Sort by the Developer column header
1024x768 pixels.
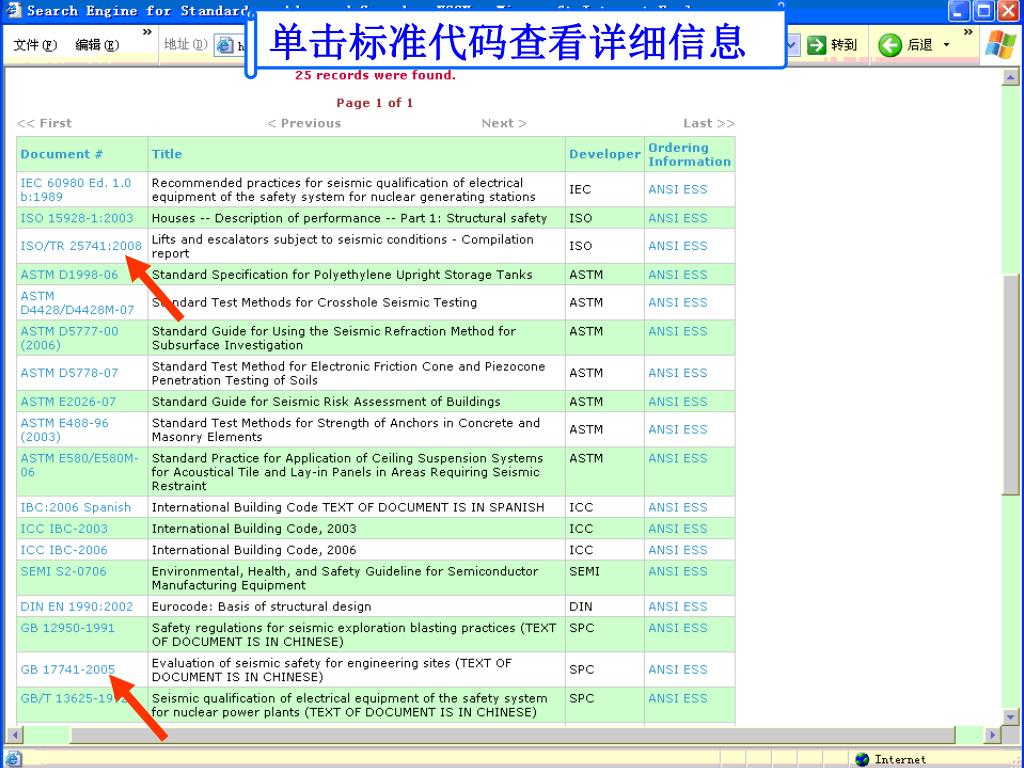(x=605, y=154)
